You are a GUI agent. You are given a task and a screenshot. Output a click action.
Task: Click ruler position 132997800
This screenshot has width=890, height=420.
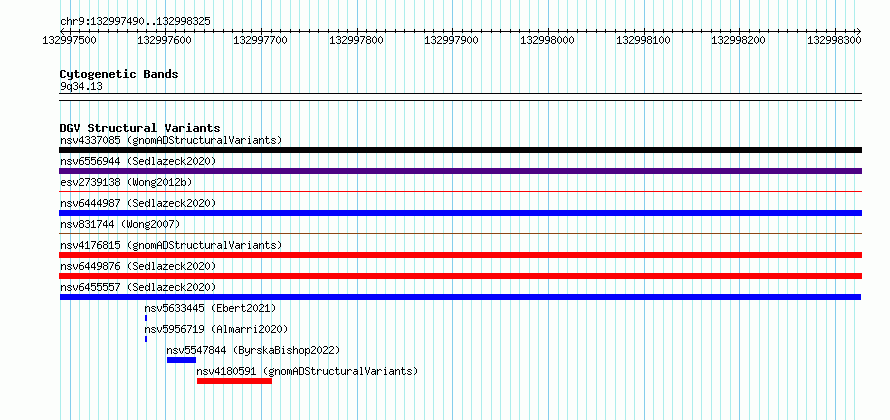point(356,40)
